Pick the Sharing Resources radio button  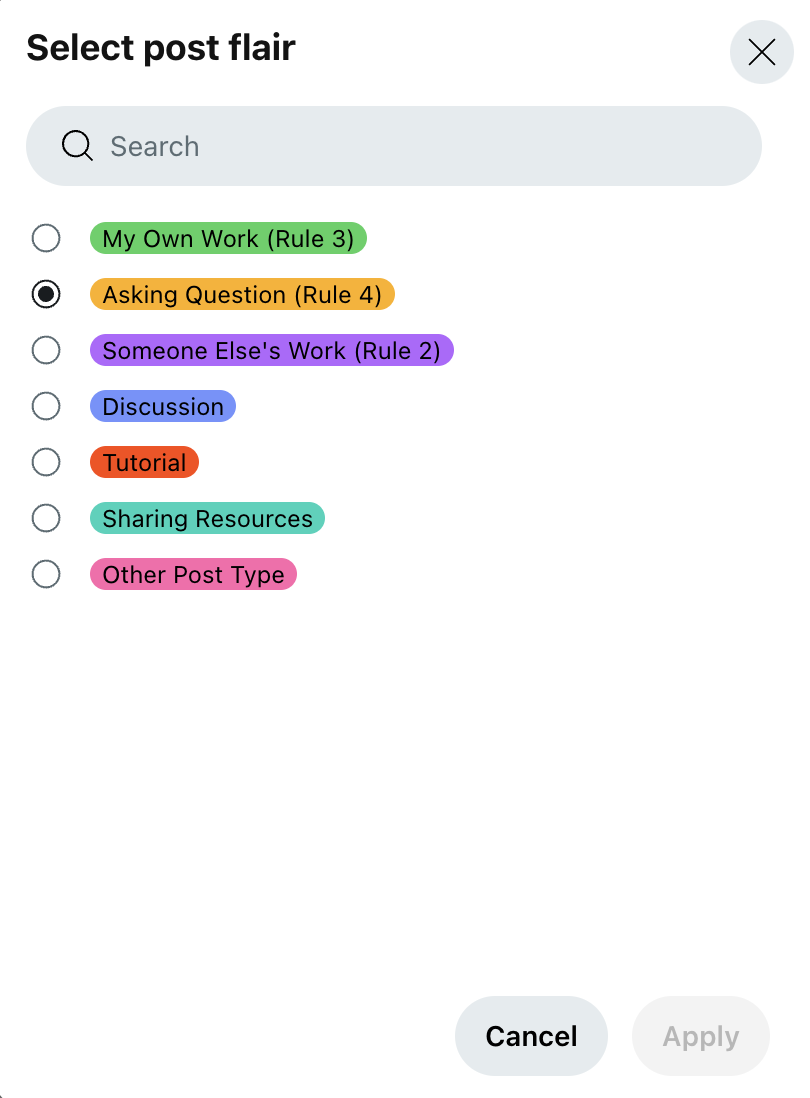46,519
